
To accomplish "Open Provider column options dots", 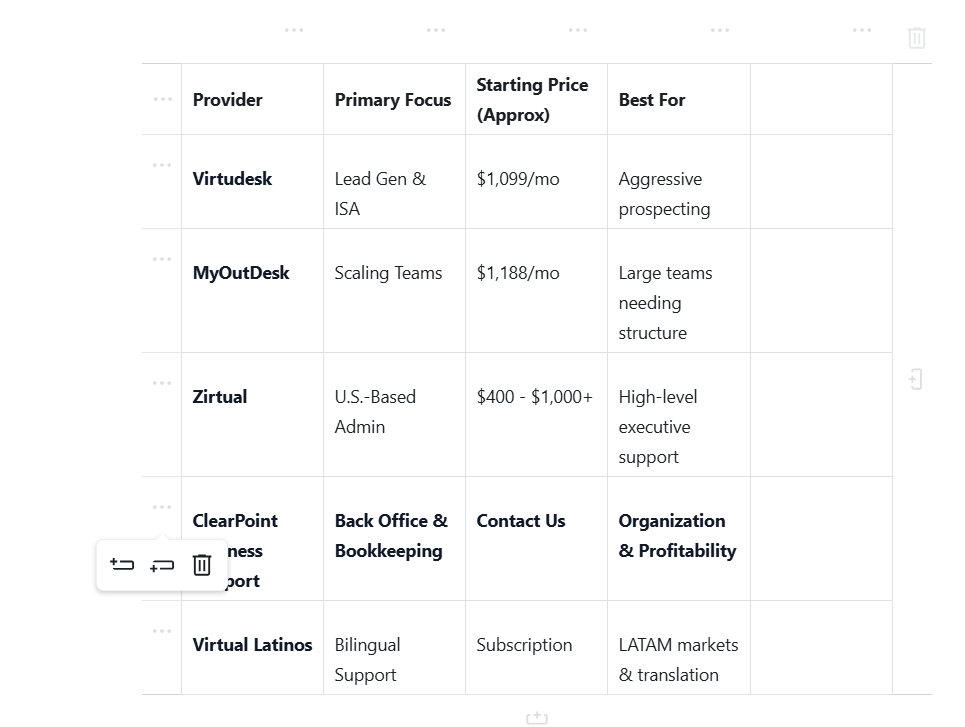I will tap(294, 30).
